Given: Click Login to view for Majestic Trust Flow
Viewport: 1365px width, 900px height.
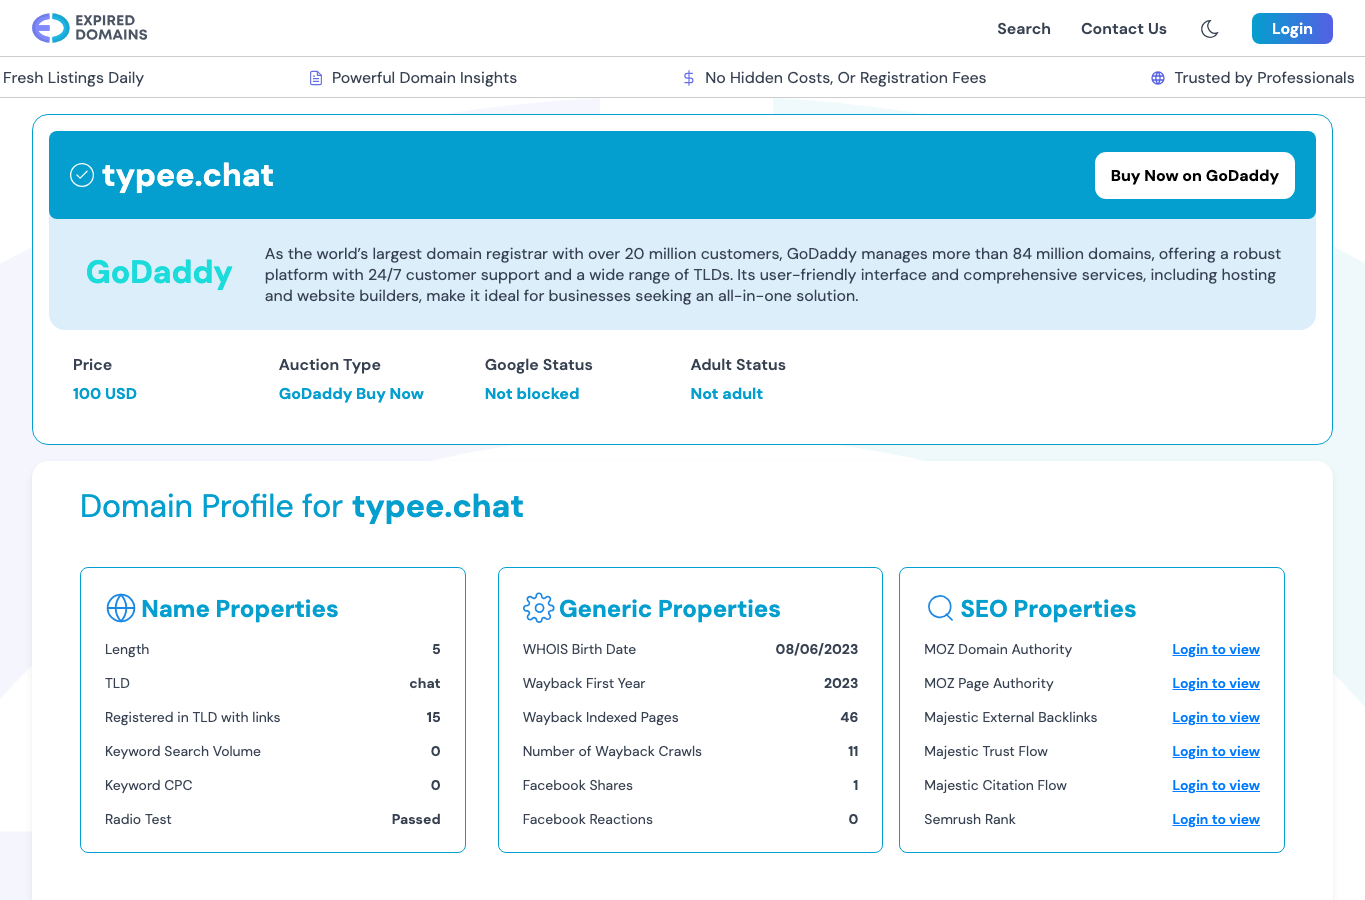Looking at the screenshot, I should [x=1216, y=752].
